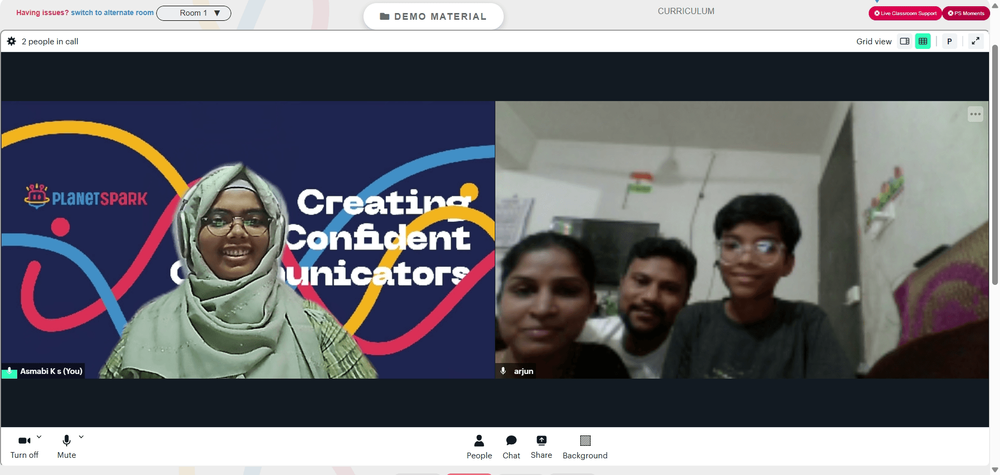Switch to sidebar layout view icon
Screen dimensions: 1000x475
[904, 41]
